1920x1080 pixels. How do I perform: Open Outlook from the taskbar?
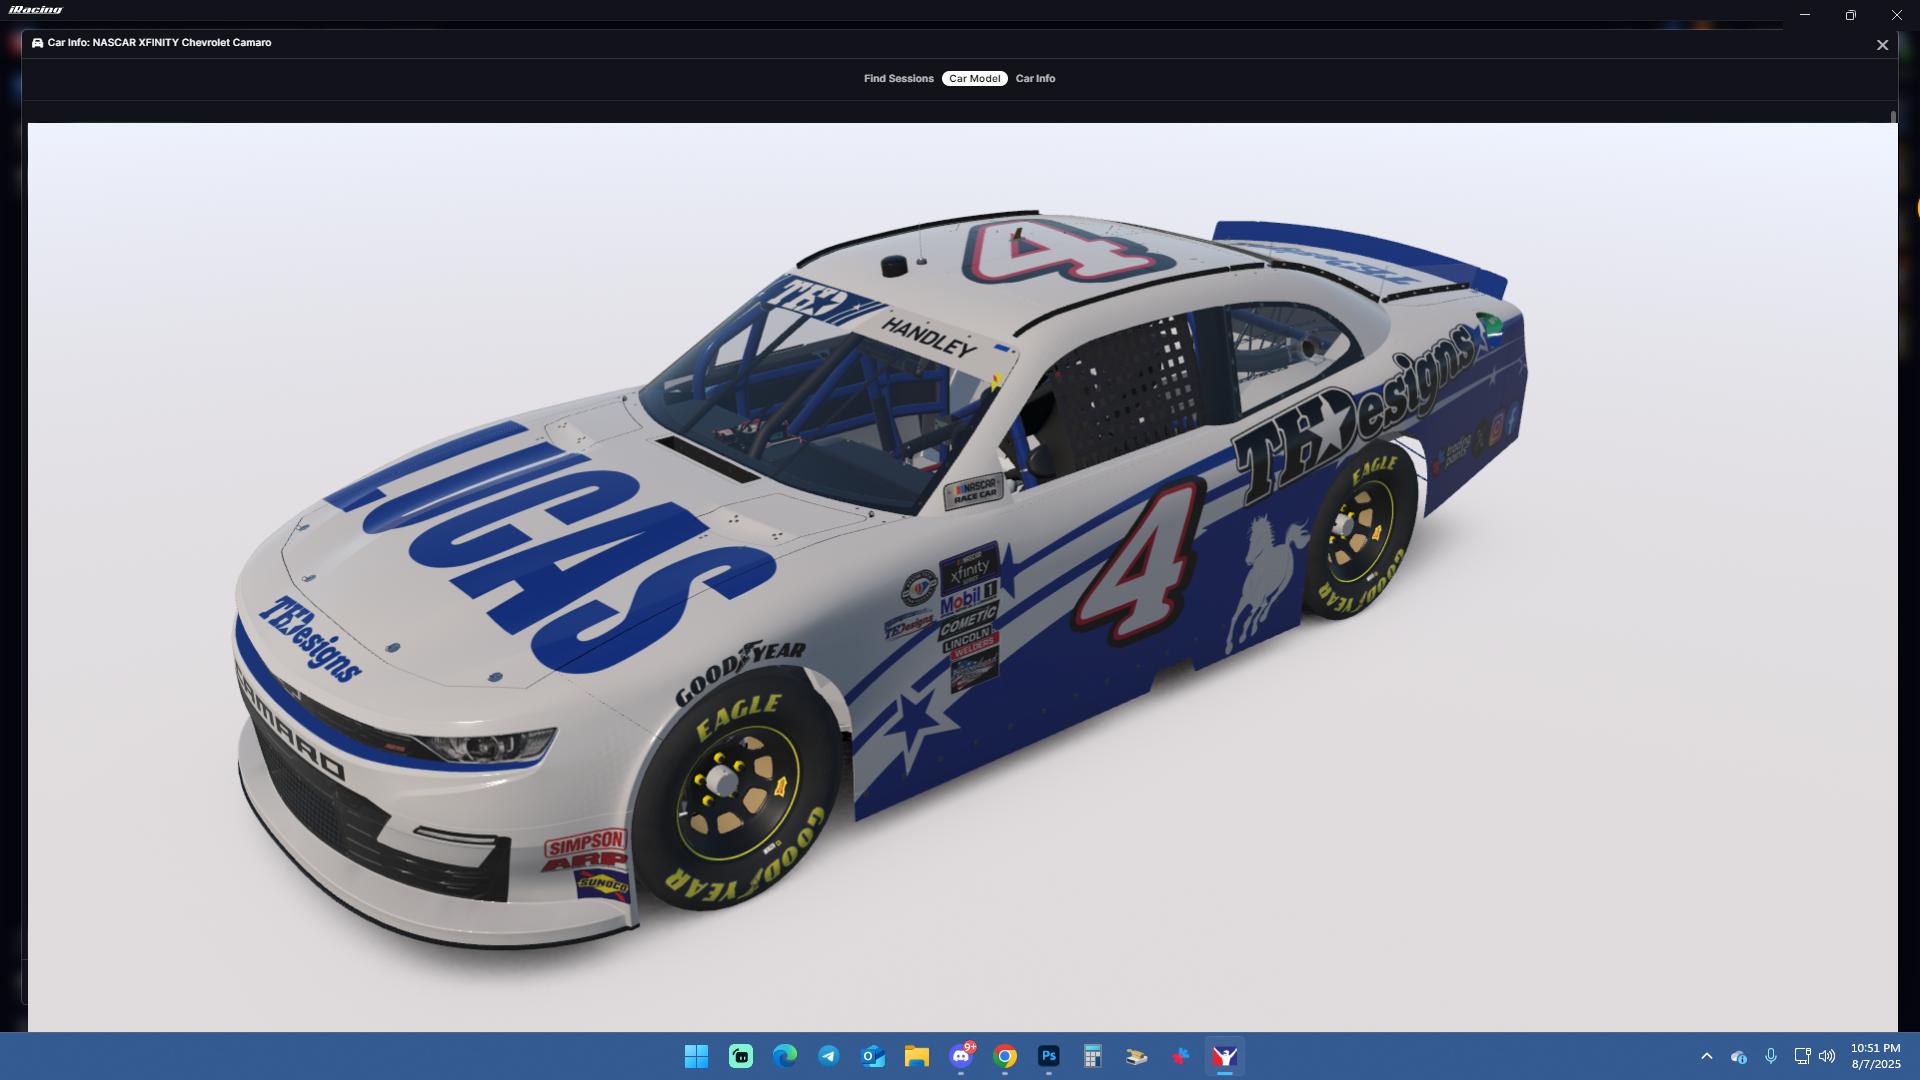click(x=873, y=1056)
